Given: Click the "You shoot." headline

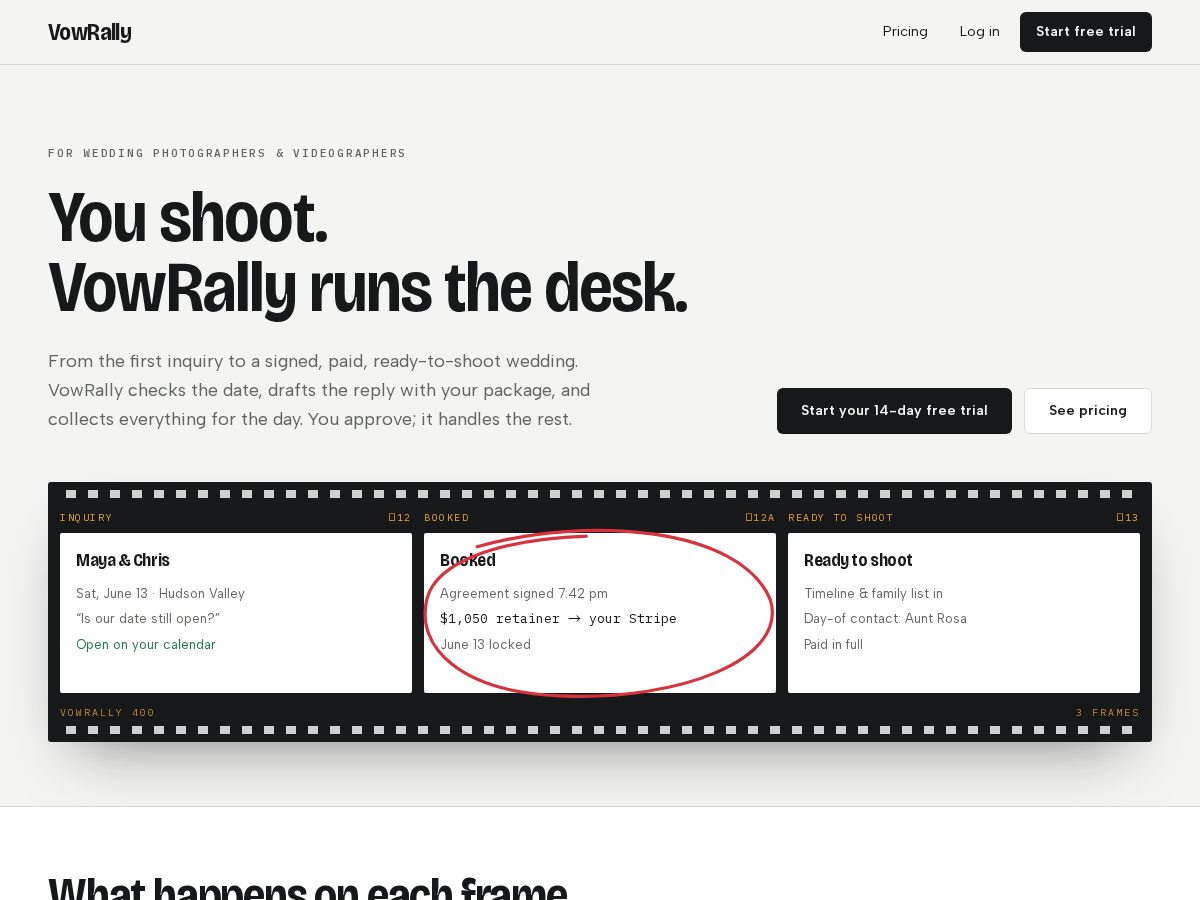Looking at the screenshot, I should (x=188, y=218).
